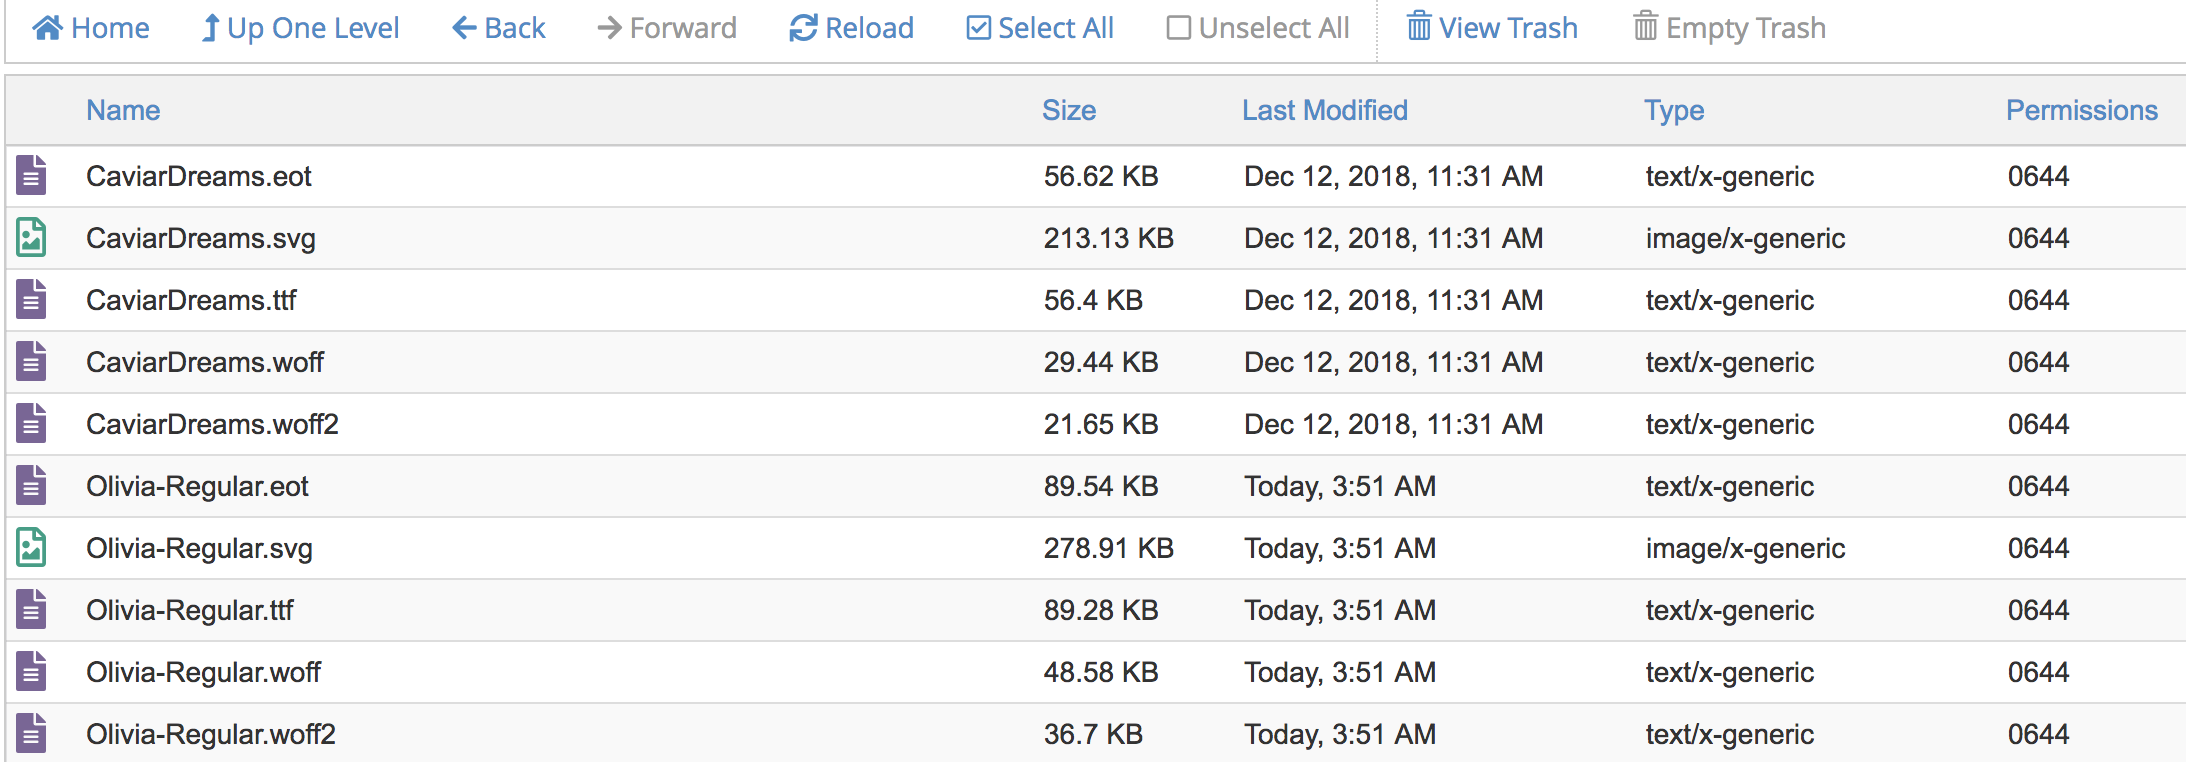Click image icon for CaviarDreams.svg
Screen dimensions: 2186x762
coord(31,238)
